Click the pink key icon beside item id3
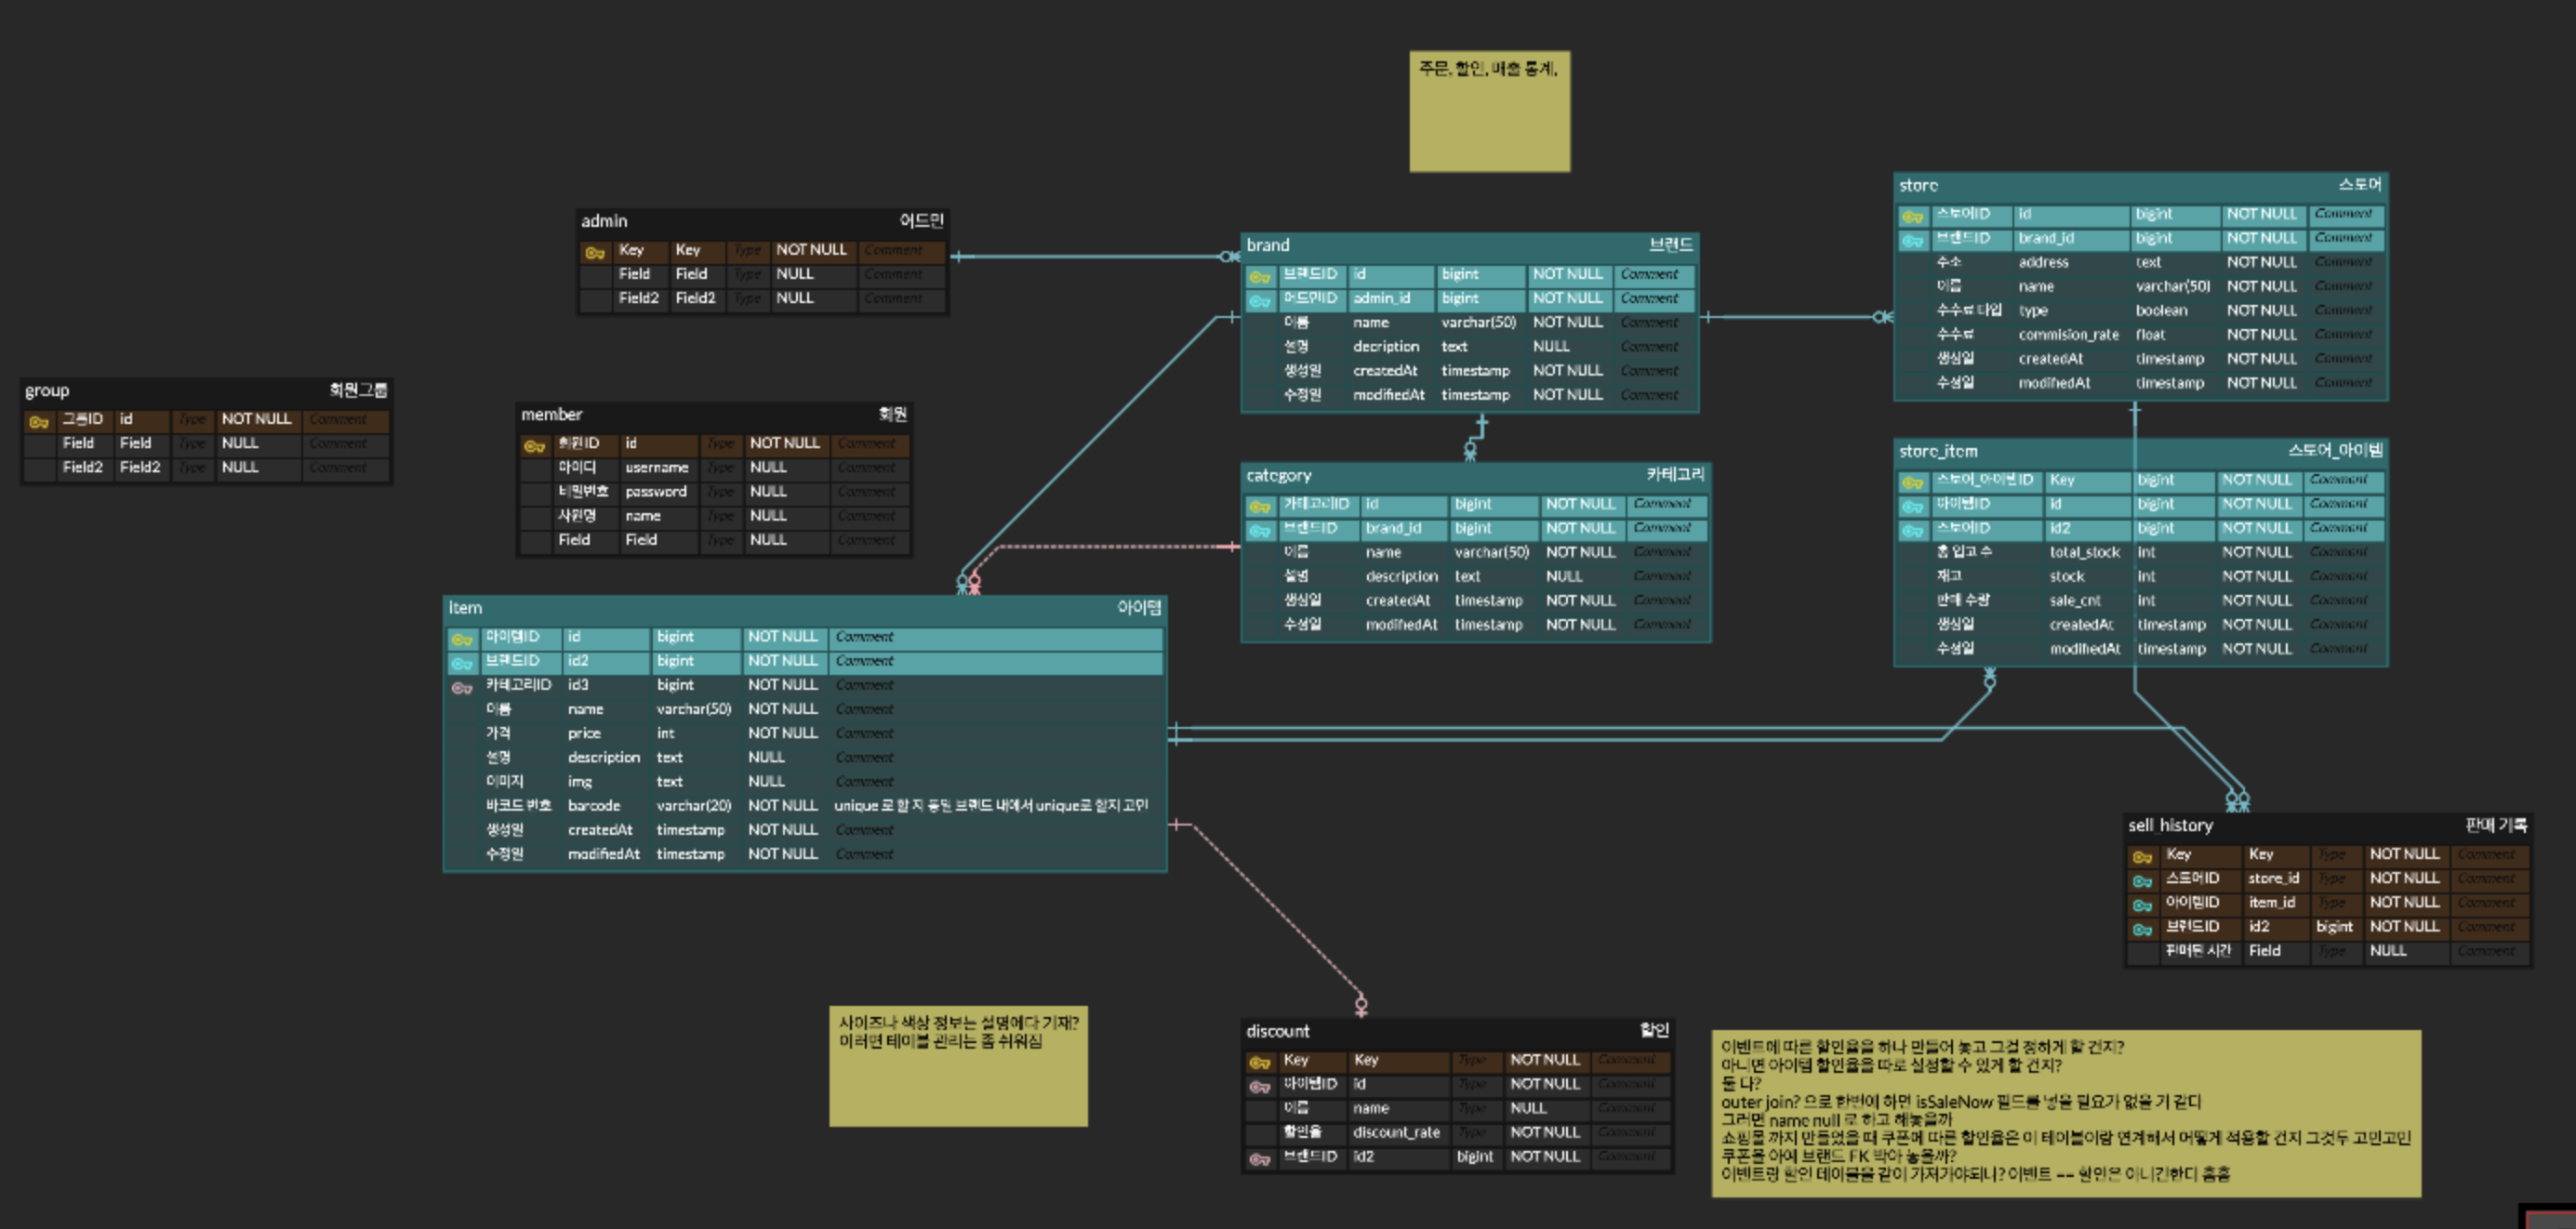This screenshot has height=1229, width=2576. (461, 687)
